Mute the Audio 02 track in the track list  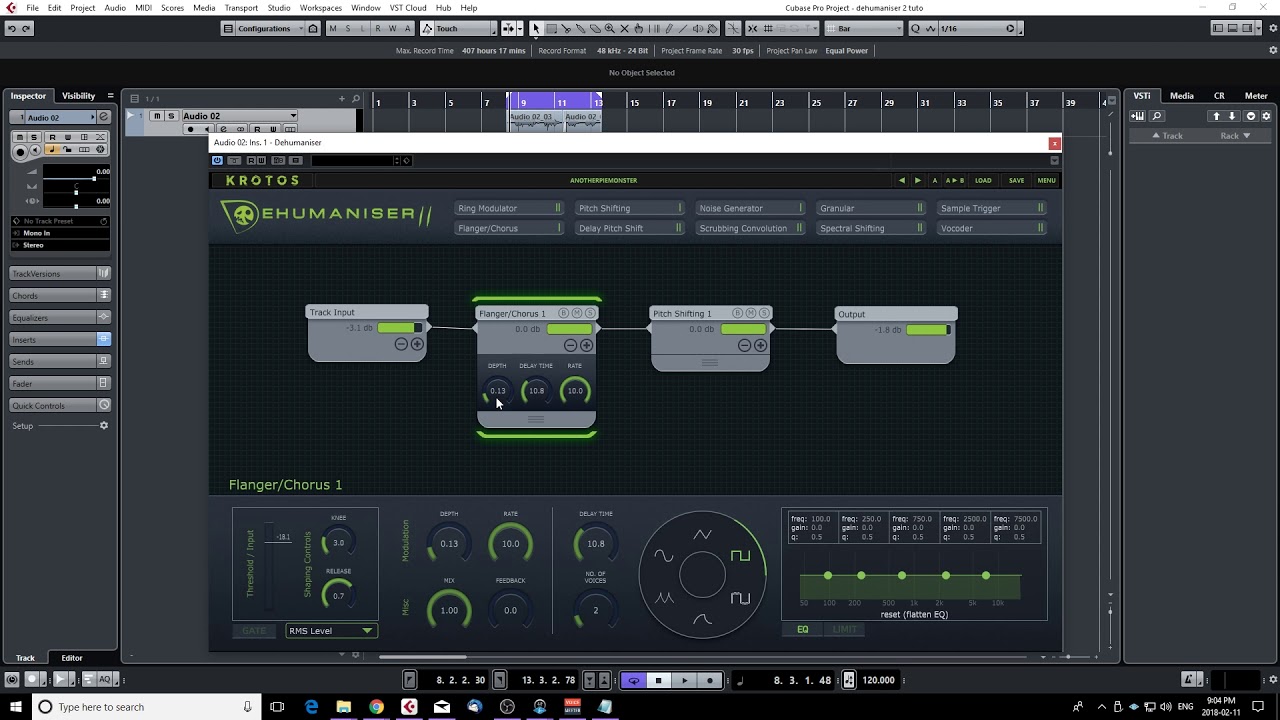pyautogui.click(x=156, y=116)
